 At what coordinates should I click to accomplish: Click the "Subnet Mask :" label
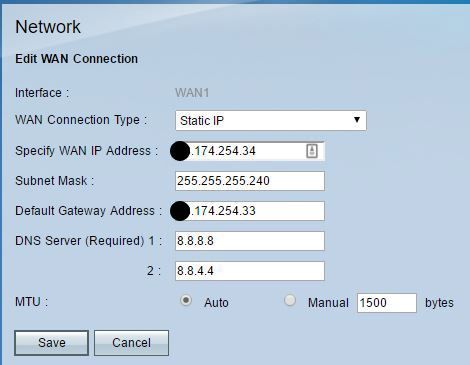(x=55, y=181)
